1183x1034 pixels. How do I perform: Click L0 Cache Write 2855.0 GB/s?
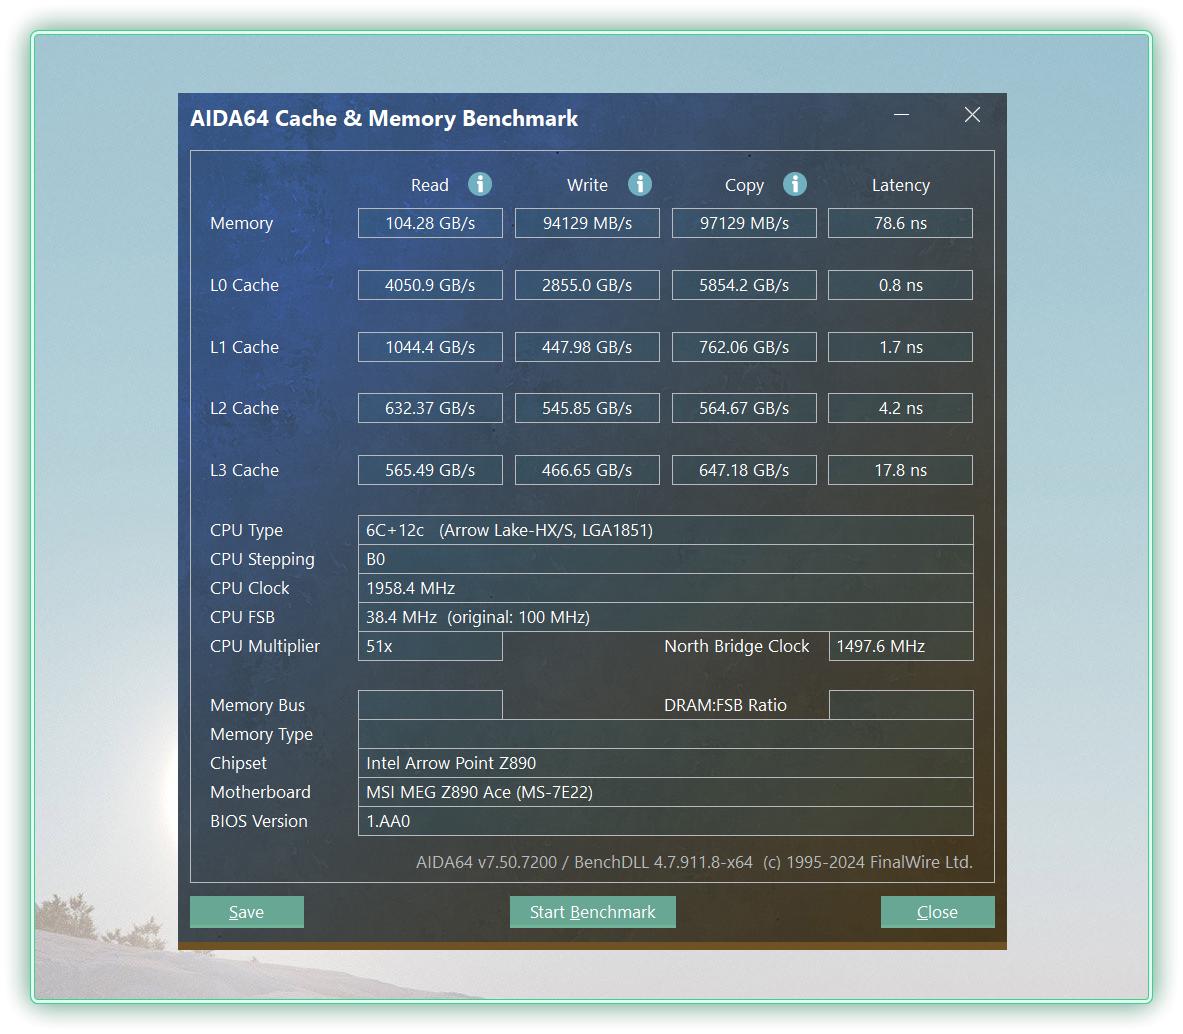pyautogui.click(x=587, y=285)
